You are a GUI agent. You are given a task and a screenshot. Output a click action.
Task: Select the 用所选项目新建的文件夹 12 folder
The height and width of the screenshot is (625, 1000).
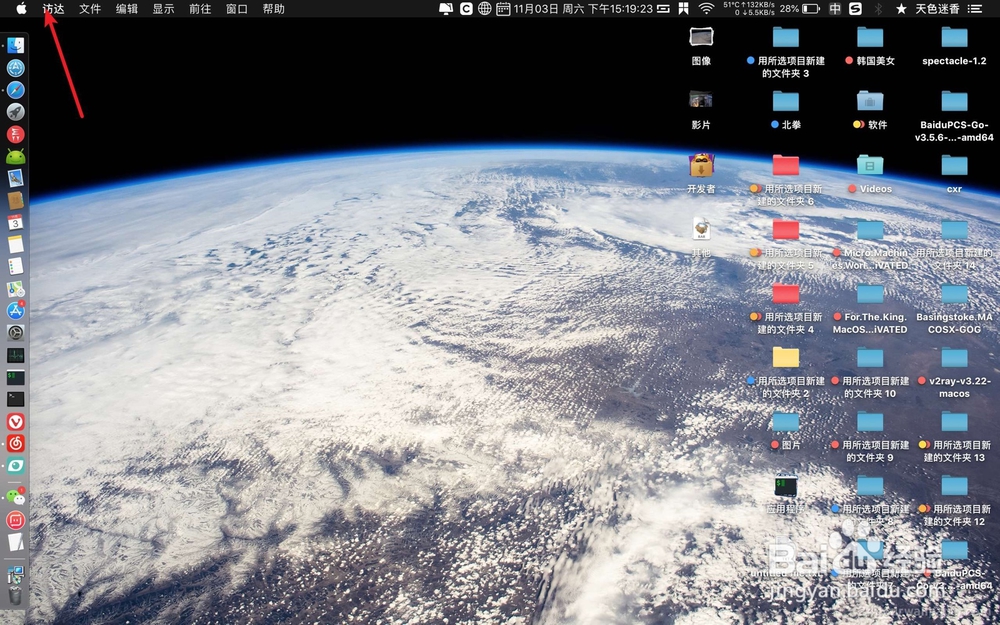coord(954,485)
